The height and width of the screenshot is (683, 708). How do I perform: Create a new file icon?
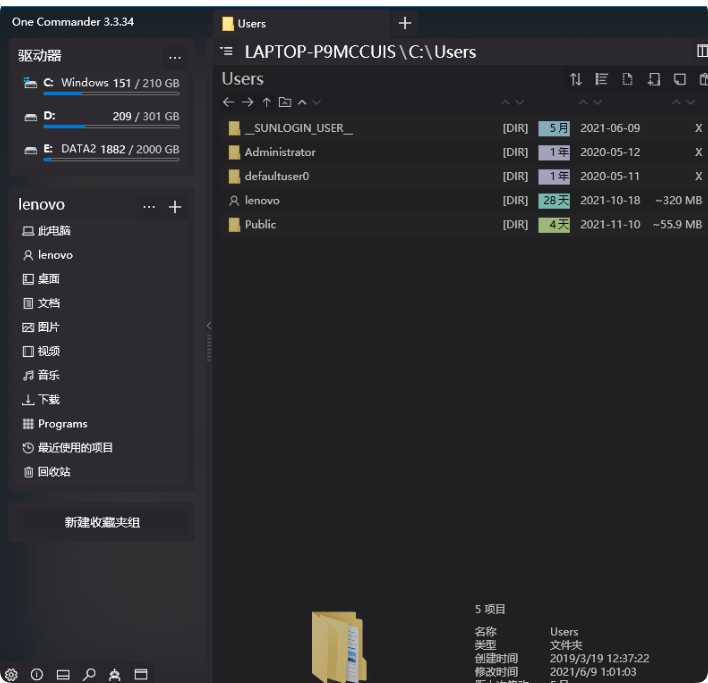coord(628,79)
